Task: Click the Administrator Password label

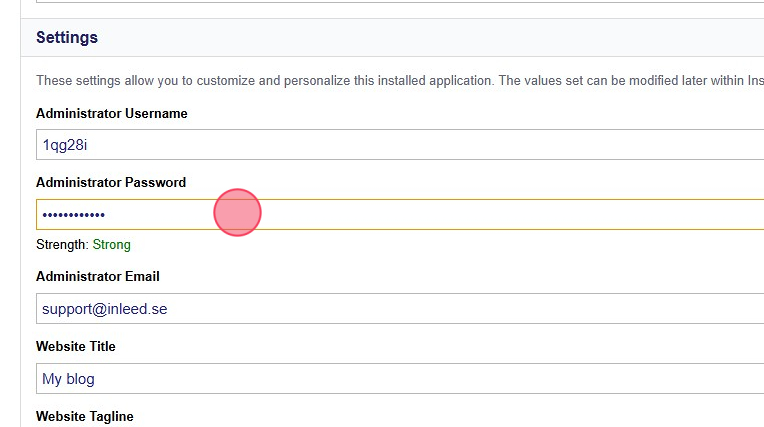Action: point(111,182)
